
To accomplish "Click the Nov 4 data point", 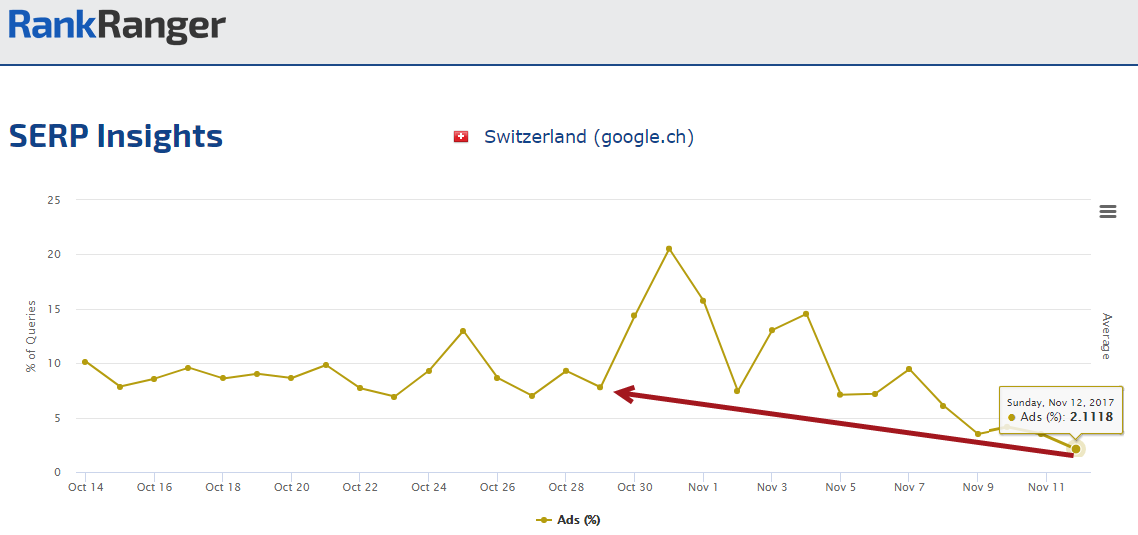I will point(806,314).
